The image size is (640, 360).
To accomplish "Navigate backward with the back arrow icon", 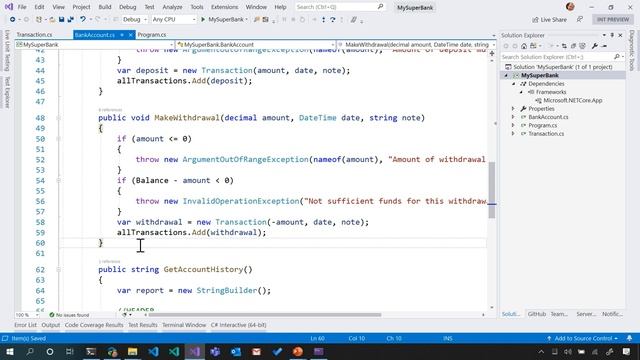I will click(13, 19).
